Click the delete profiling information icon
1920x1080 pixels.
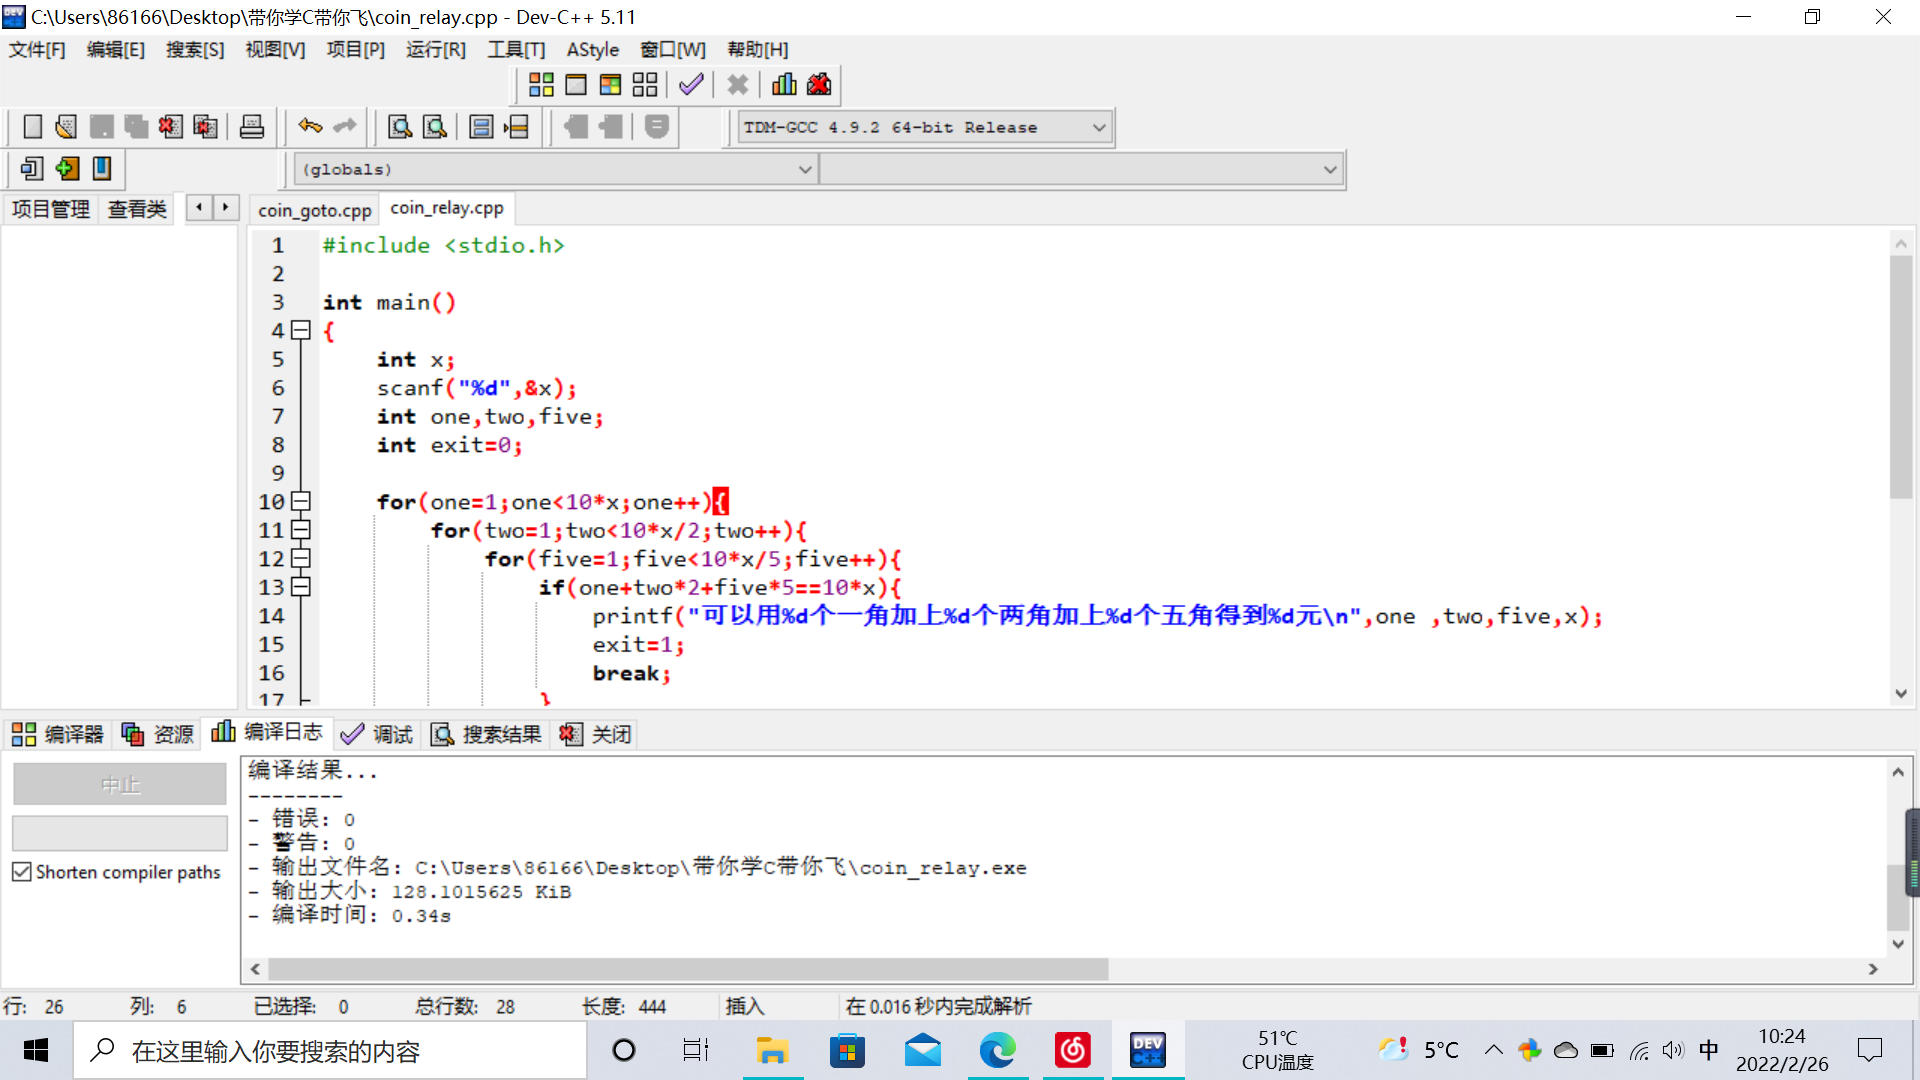pyautogui.click(x=819, y=85)
